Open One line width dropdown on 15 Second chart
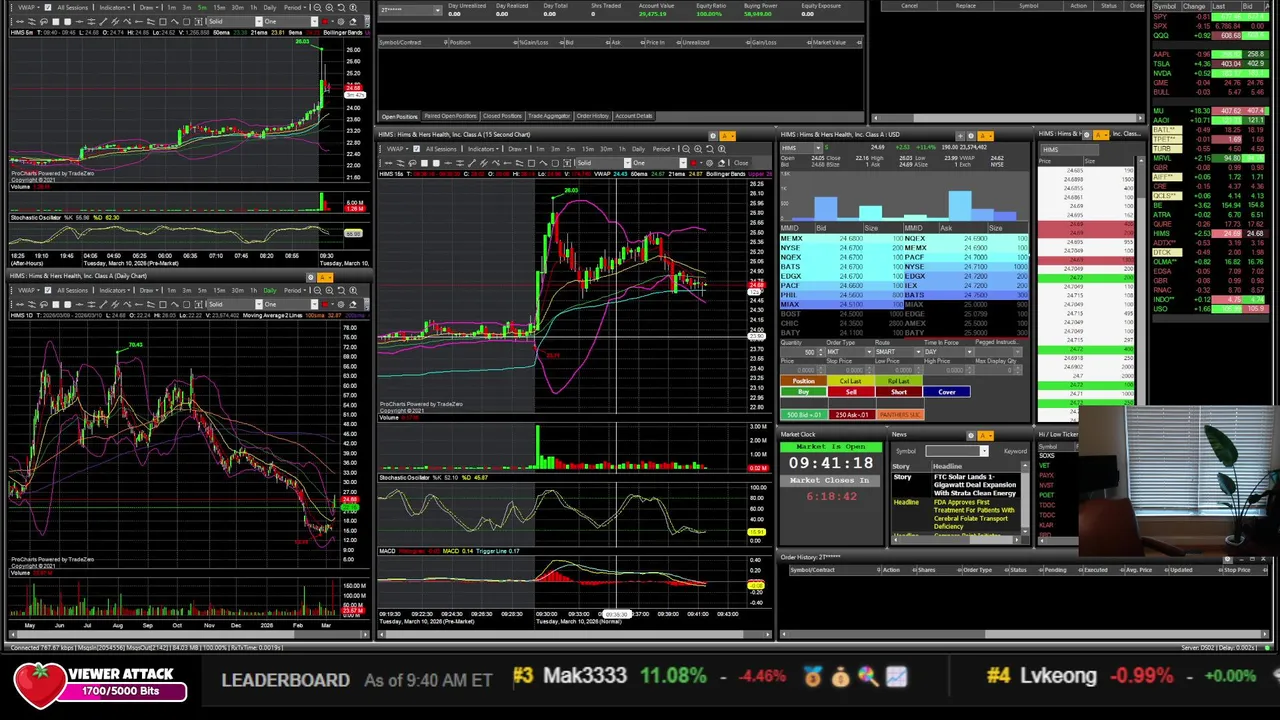 click(682, 163)
